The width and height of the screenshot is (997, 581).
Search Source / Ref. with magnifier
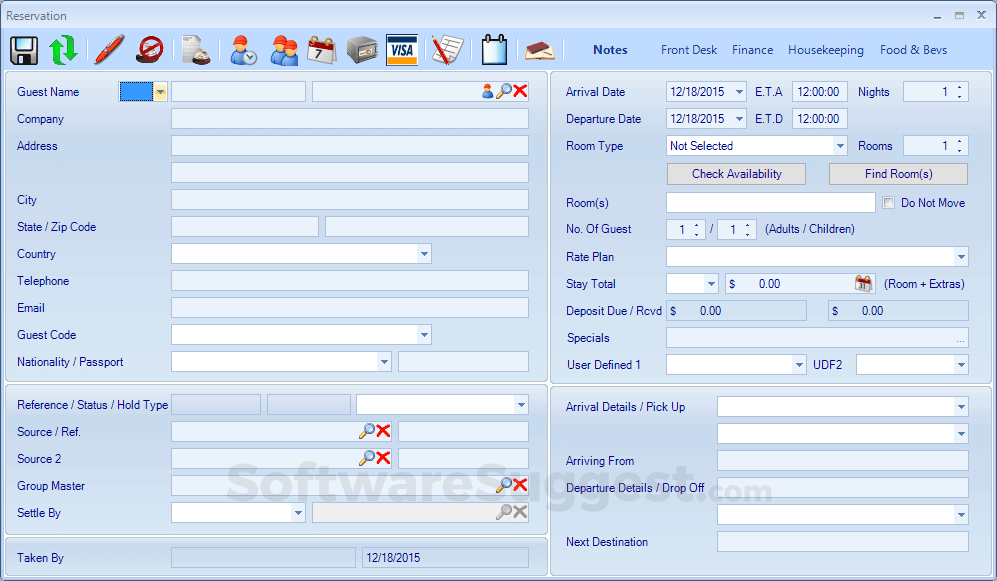click(367, 432)
